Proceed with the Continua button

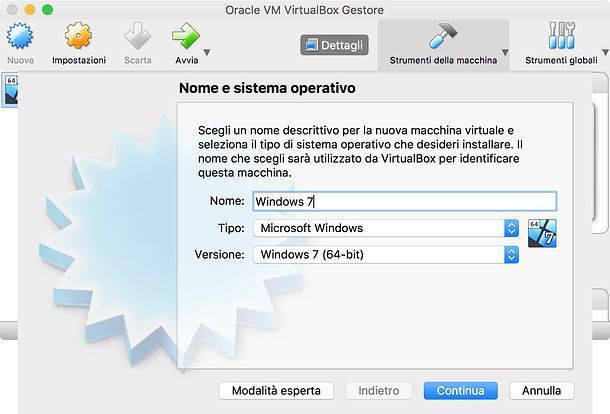[x=461, y=391]
